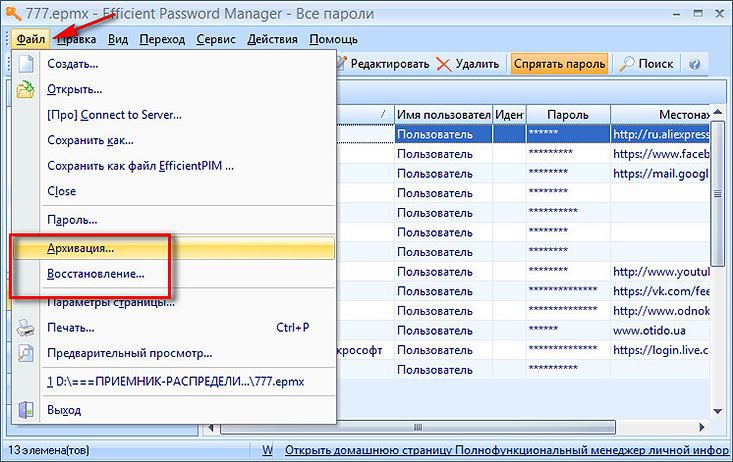Click the printer icon beside Печать
Viewport: 733px width, 462px height.
tap(26, 327)
